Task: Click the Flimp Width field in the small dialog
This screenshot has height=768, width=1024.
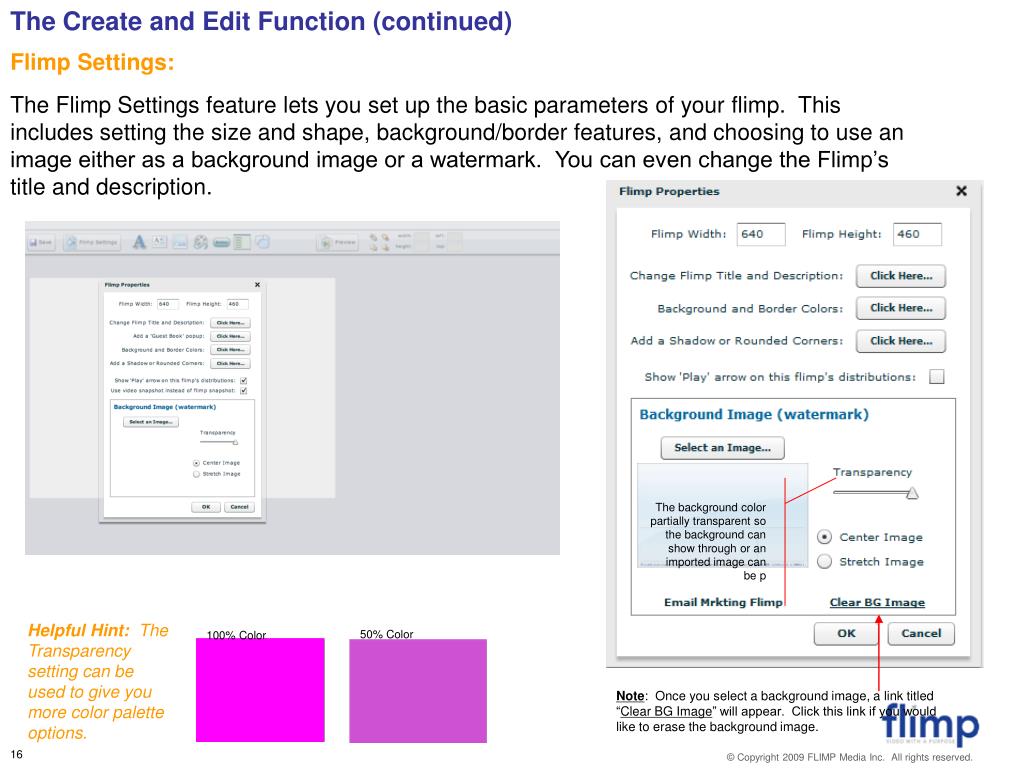Action: point(167,304)
